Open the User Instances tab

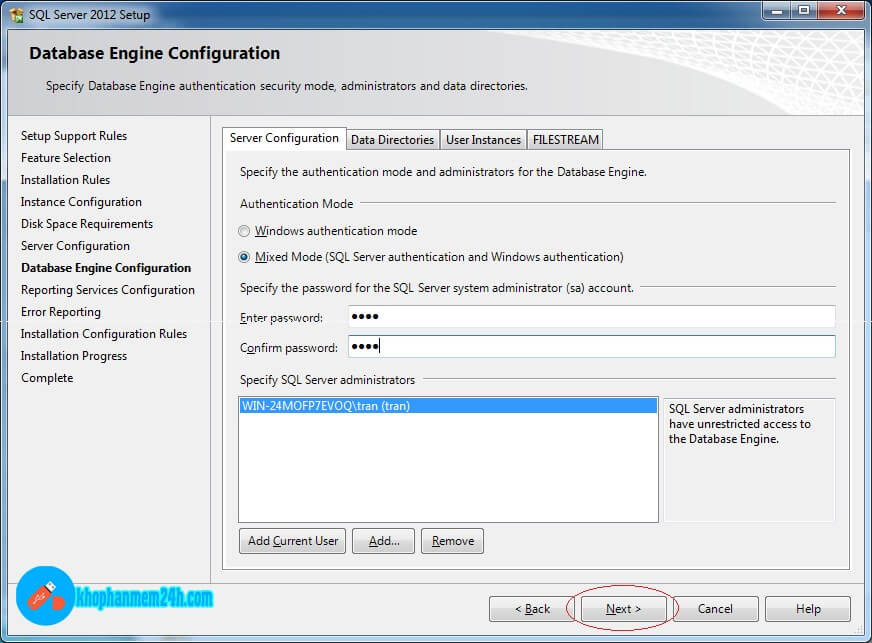pyautogui.click(x=483, y=140)
